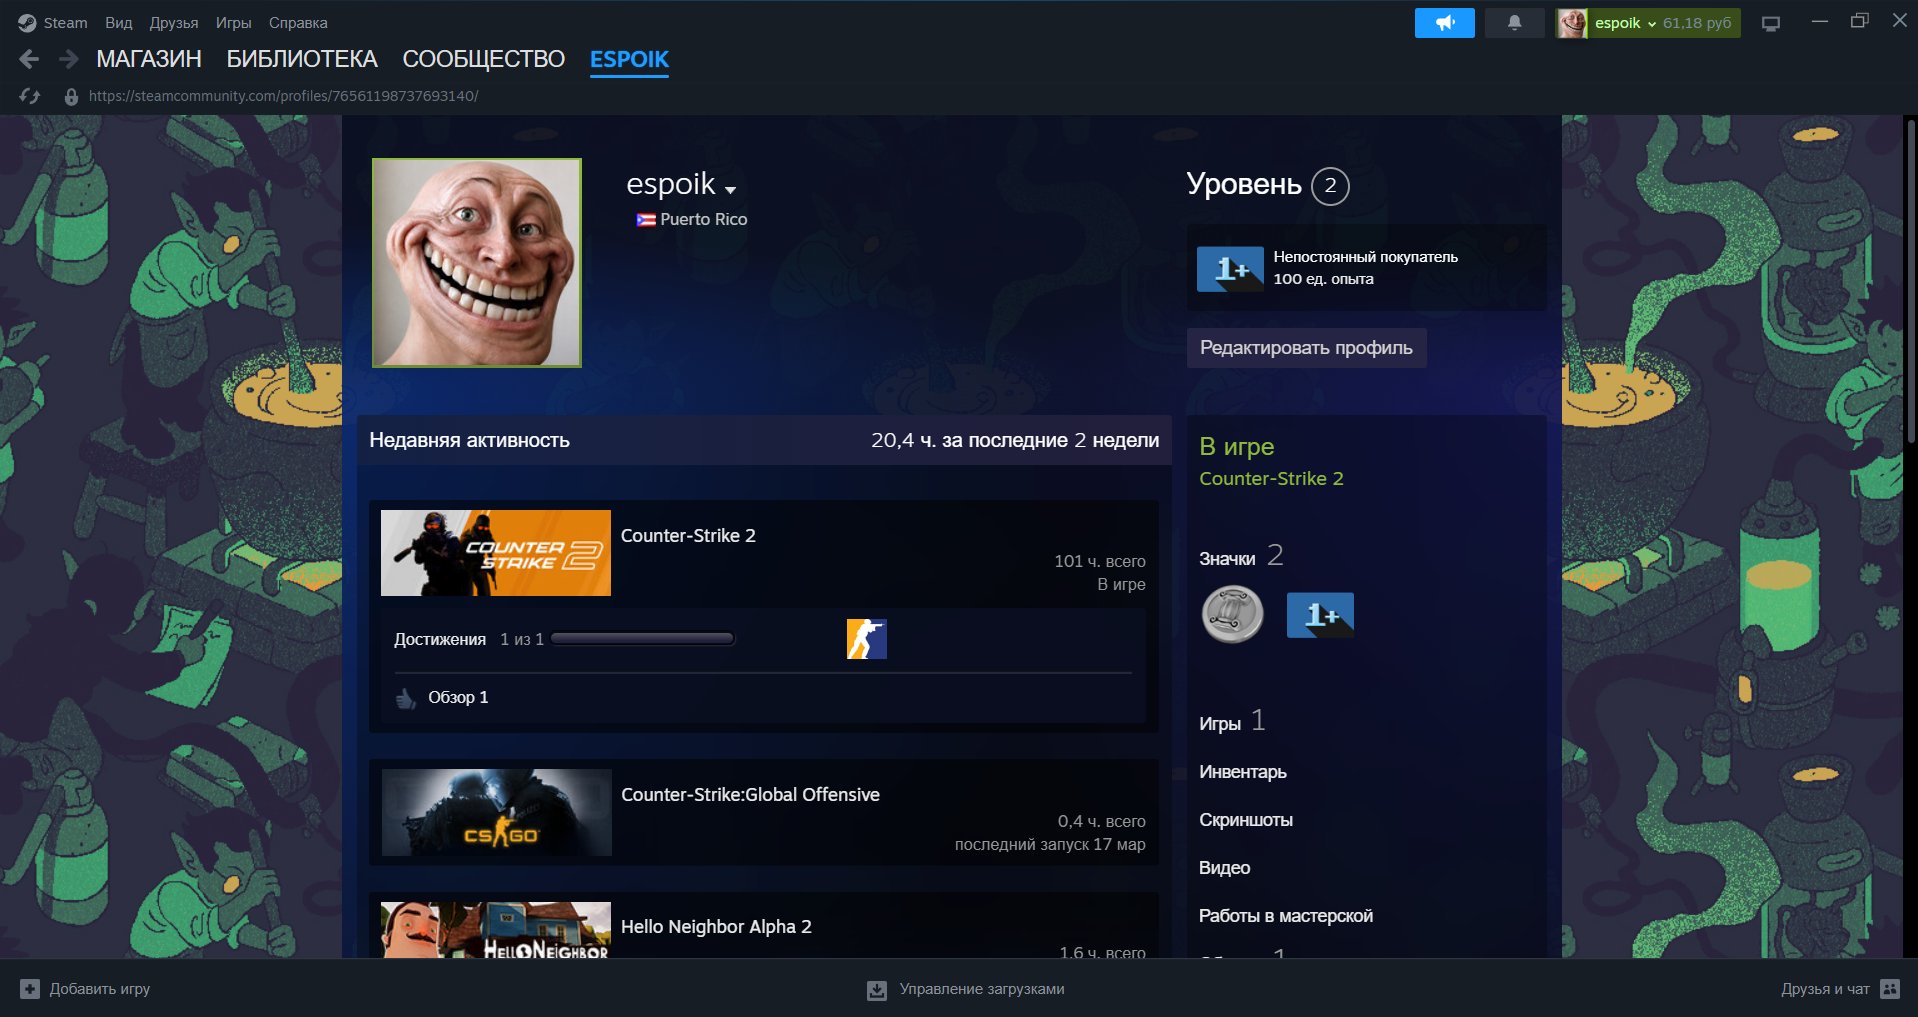Click the steamcommunity profile URL text
This screenshot has height=1017, width=1918.
click(x=284, y=96)
